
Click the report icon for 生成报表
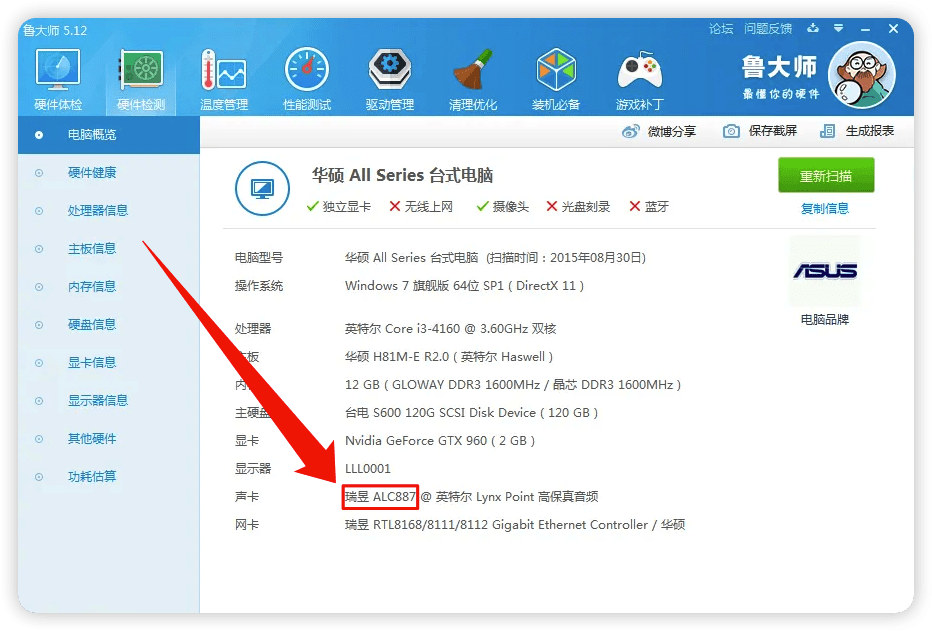(827, 131)
